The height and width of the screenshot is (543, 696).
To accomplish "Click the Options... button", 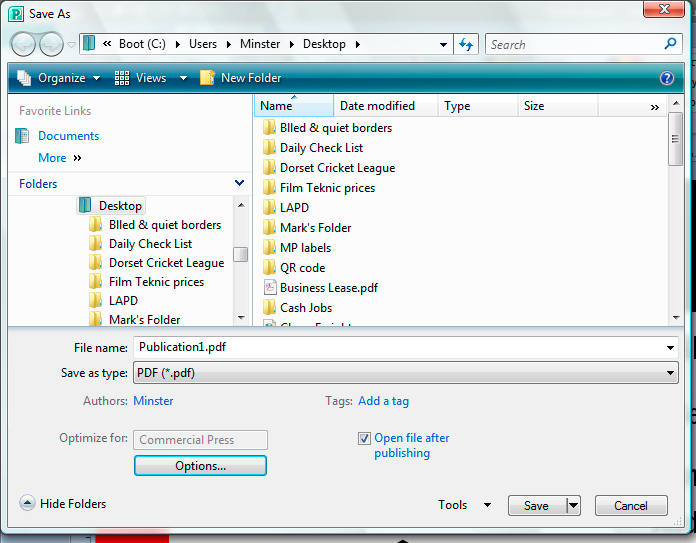I will 200,466.
